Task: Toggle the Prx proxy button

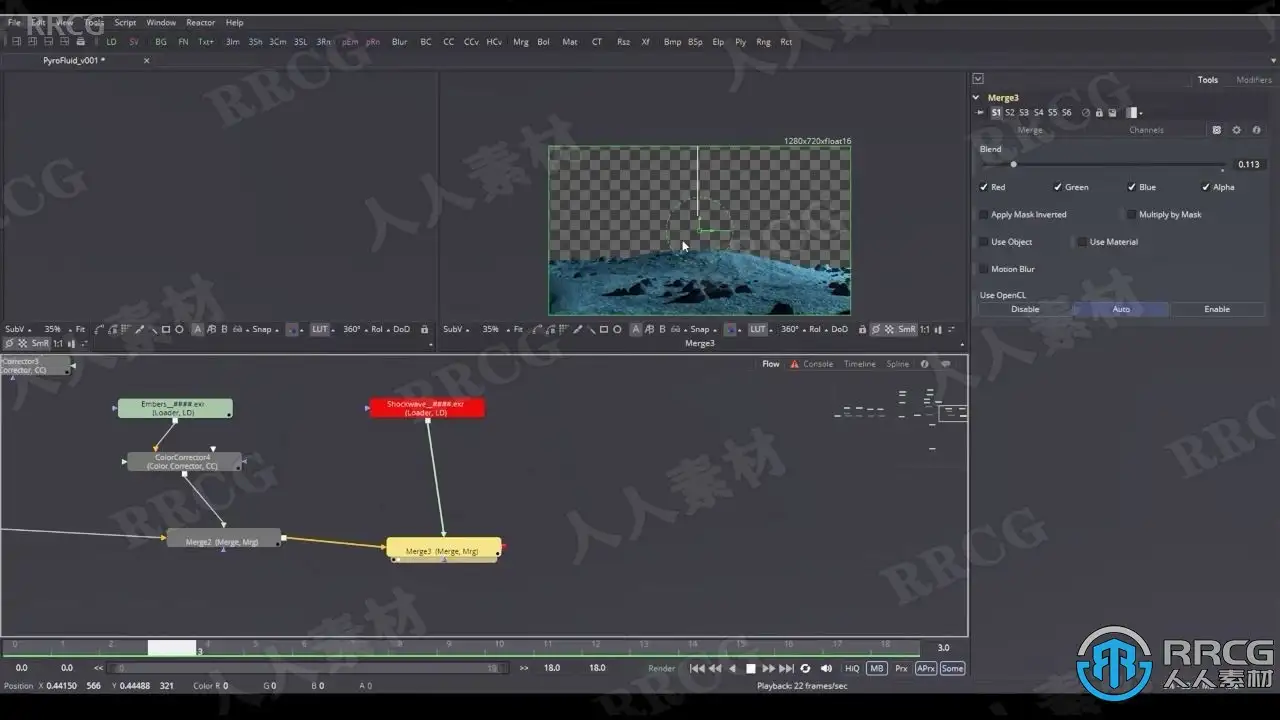Action: click(x=901, y=669)
